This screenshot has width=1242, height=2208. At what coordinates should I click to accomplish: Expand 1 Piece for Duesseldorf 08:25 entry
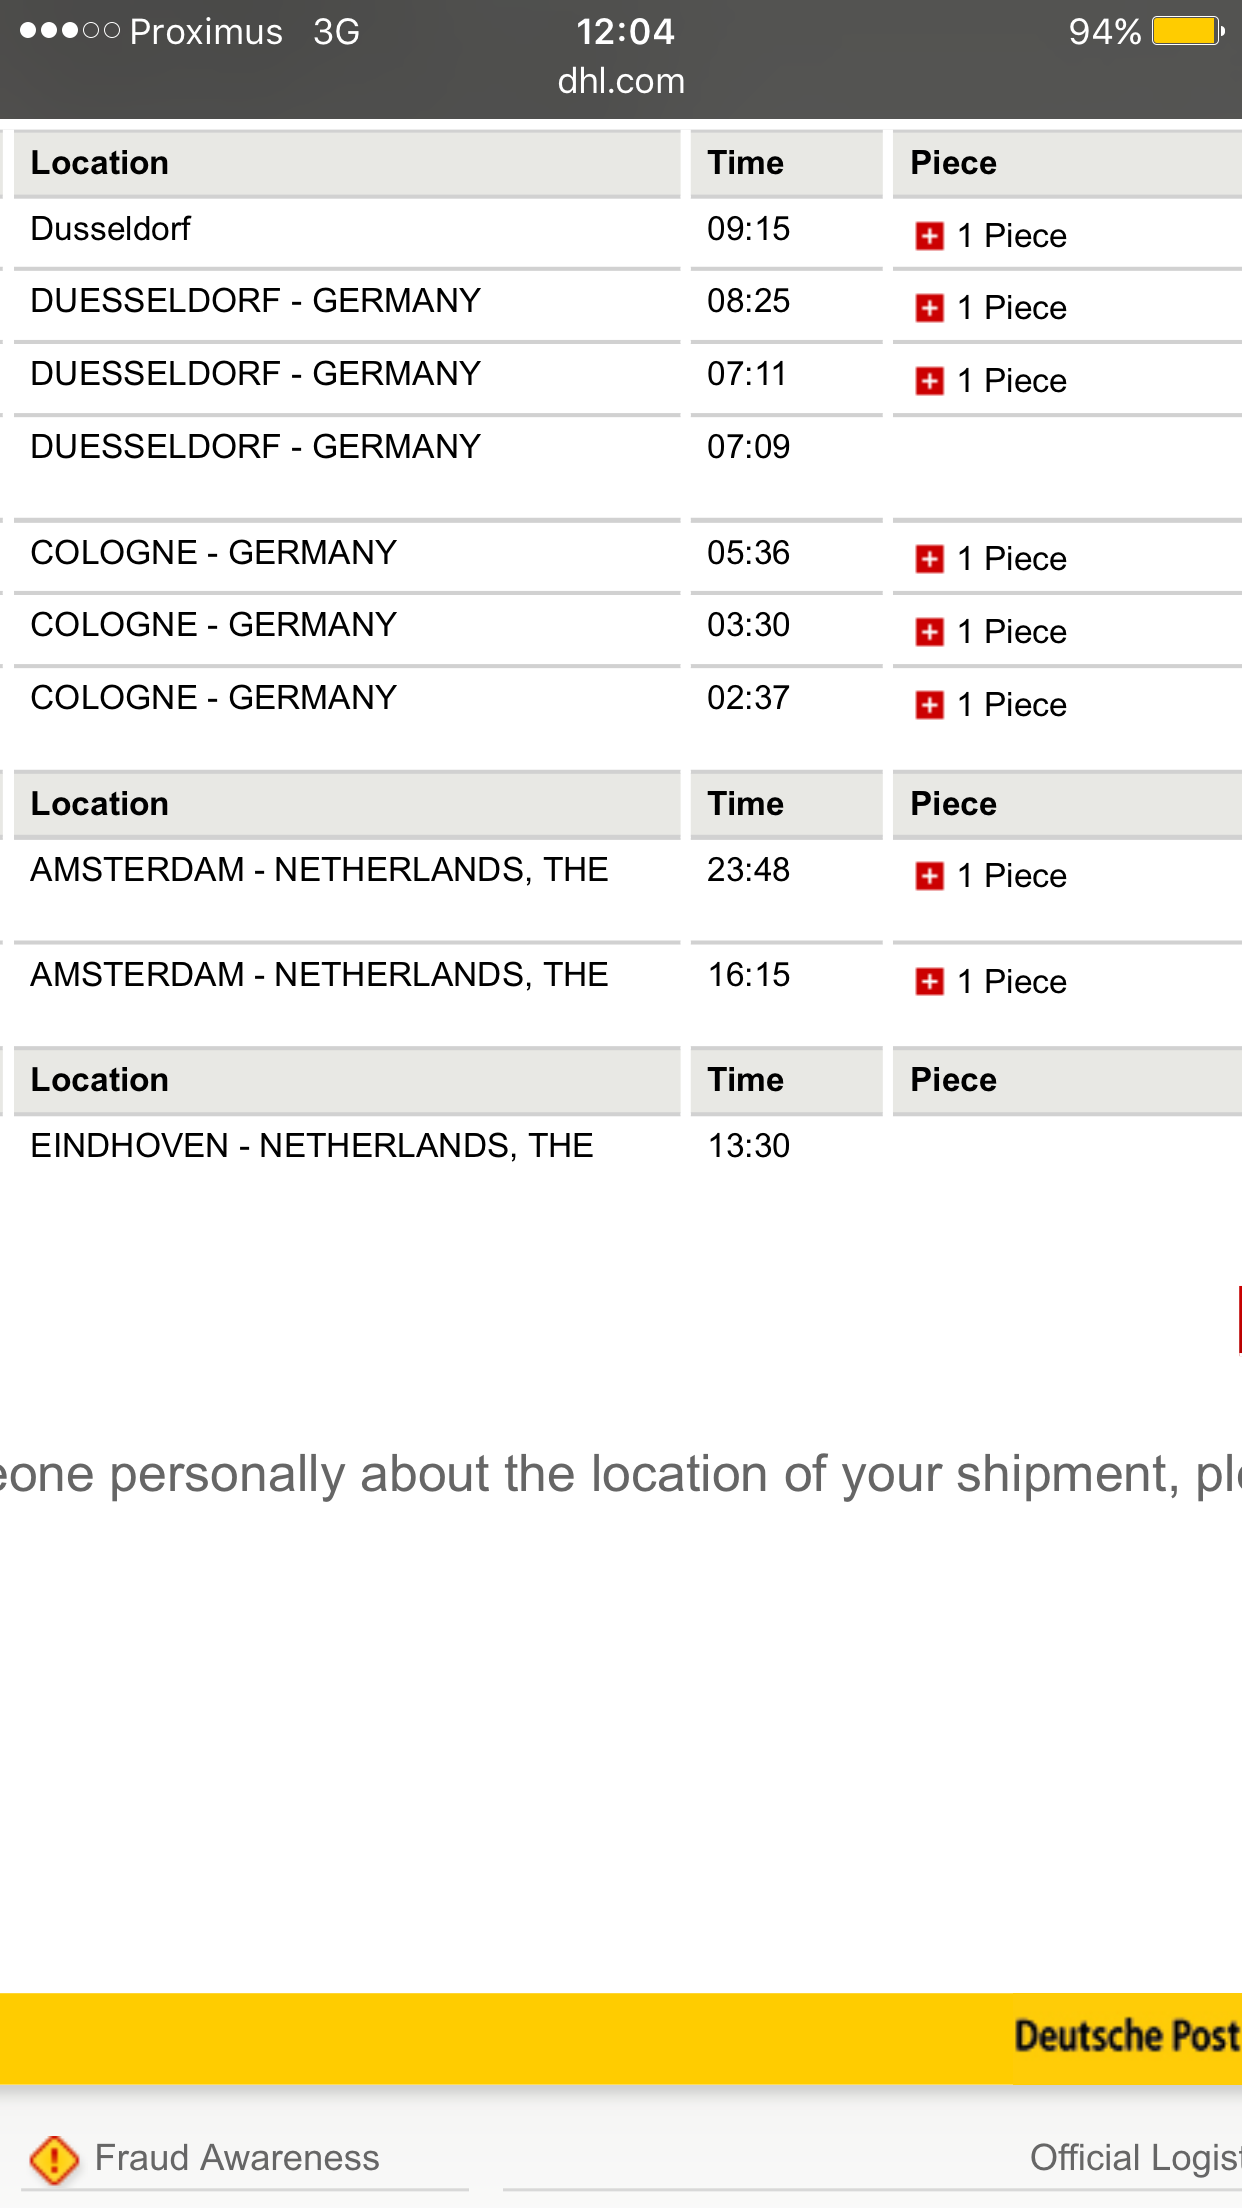(x=929, y=308)
